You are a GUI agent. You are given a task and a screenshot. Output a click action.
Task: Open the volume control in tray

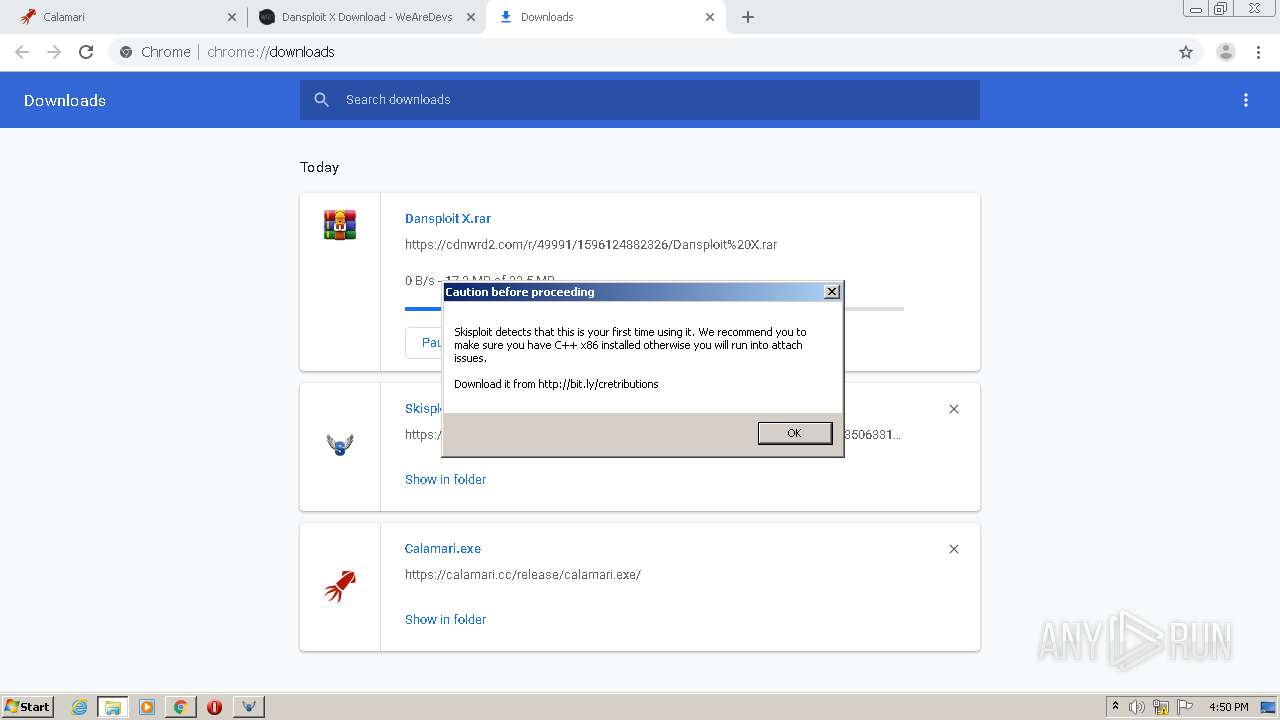(x=1137, y=707)
